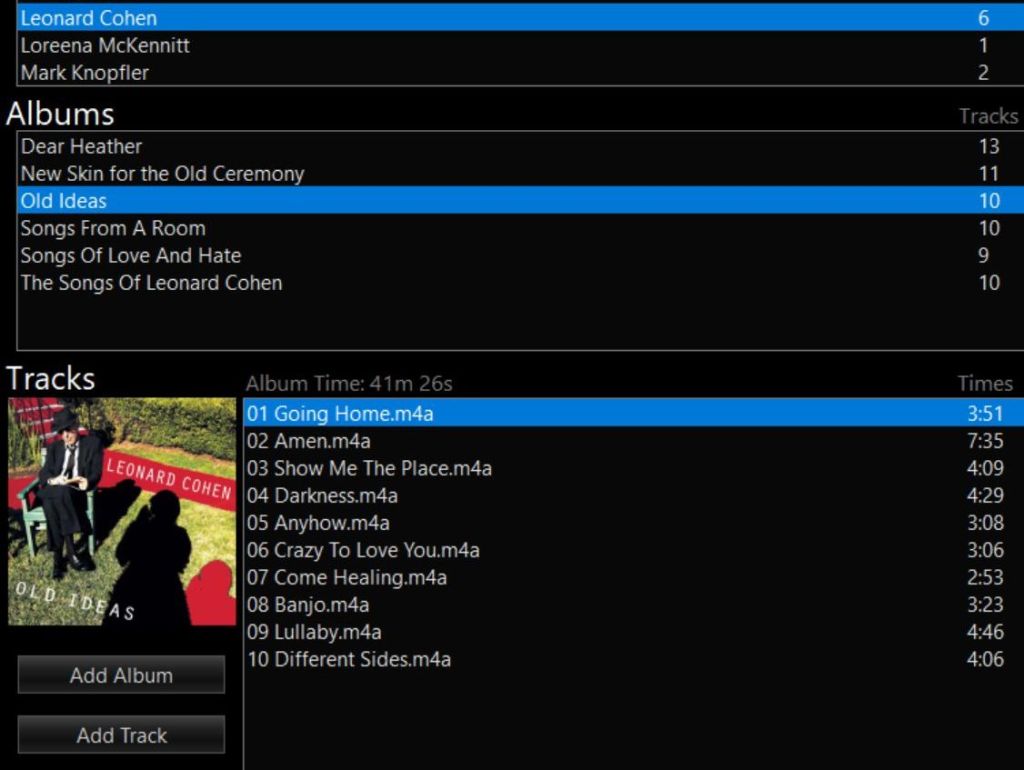
Task: Select track 04 Darkness.m4a
Action: 322,496
